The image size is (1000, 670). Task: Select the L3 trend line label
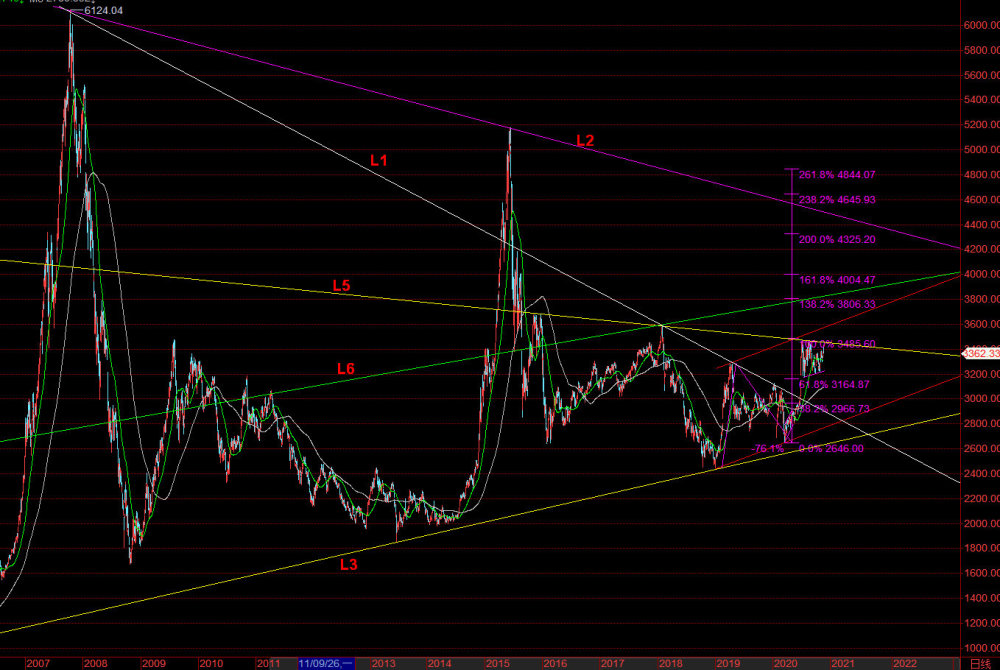[348, 564]
